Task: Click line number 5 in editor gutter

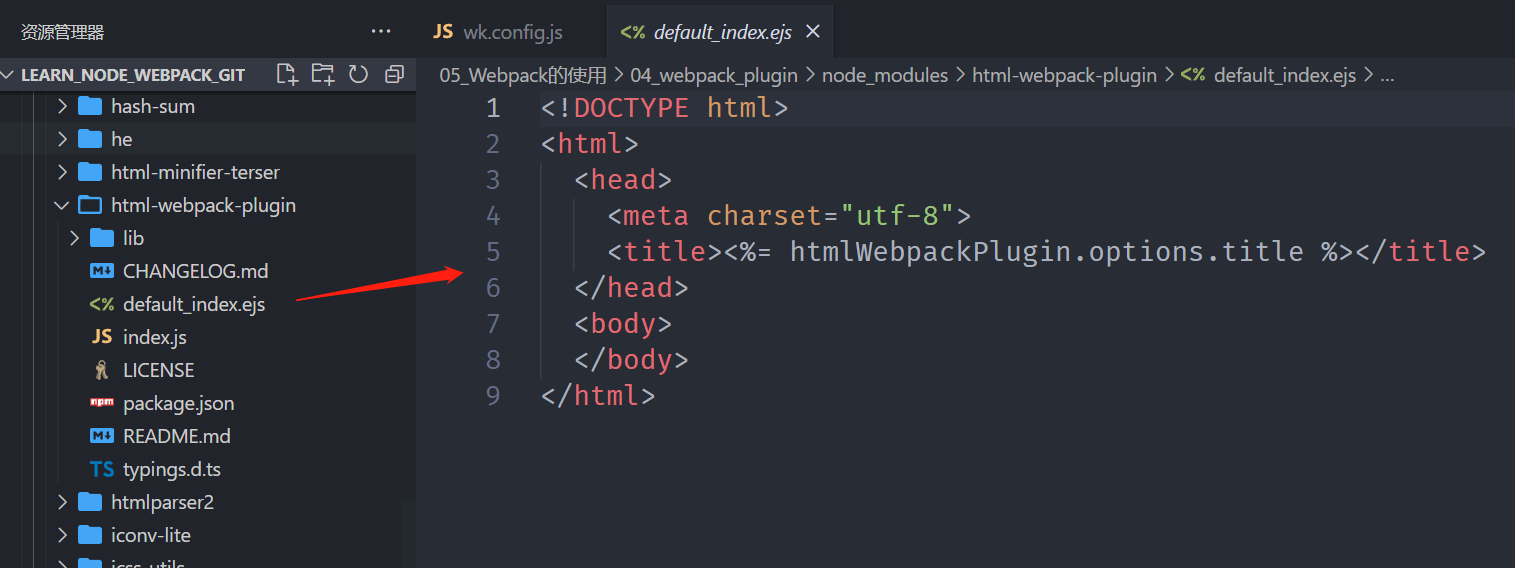Action: [492, 252]
